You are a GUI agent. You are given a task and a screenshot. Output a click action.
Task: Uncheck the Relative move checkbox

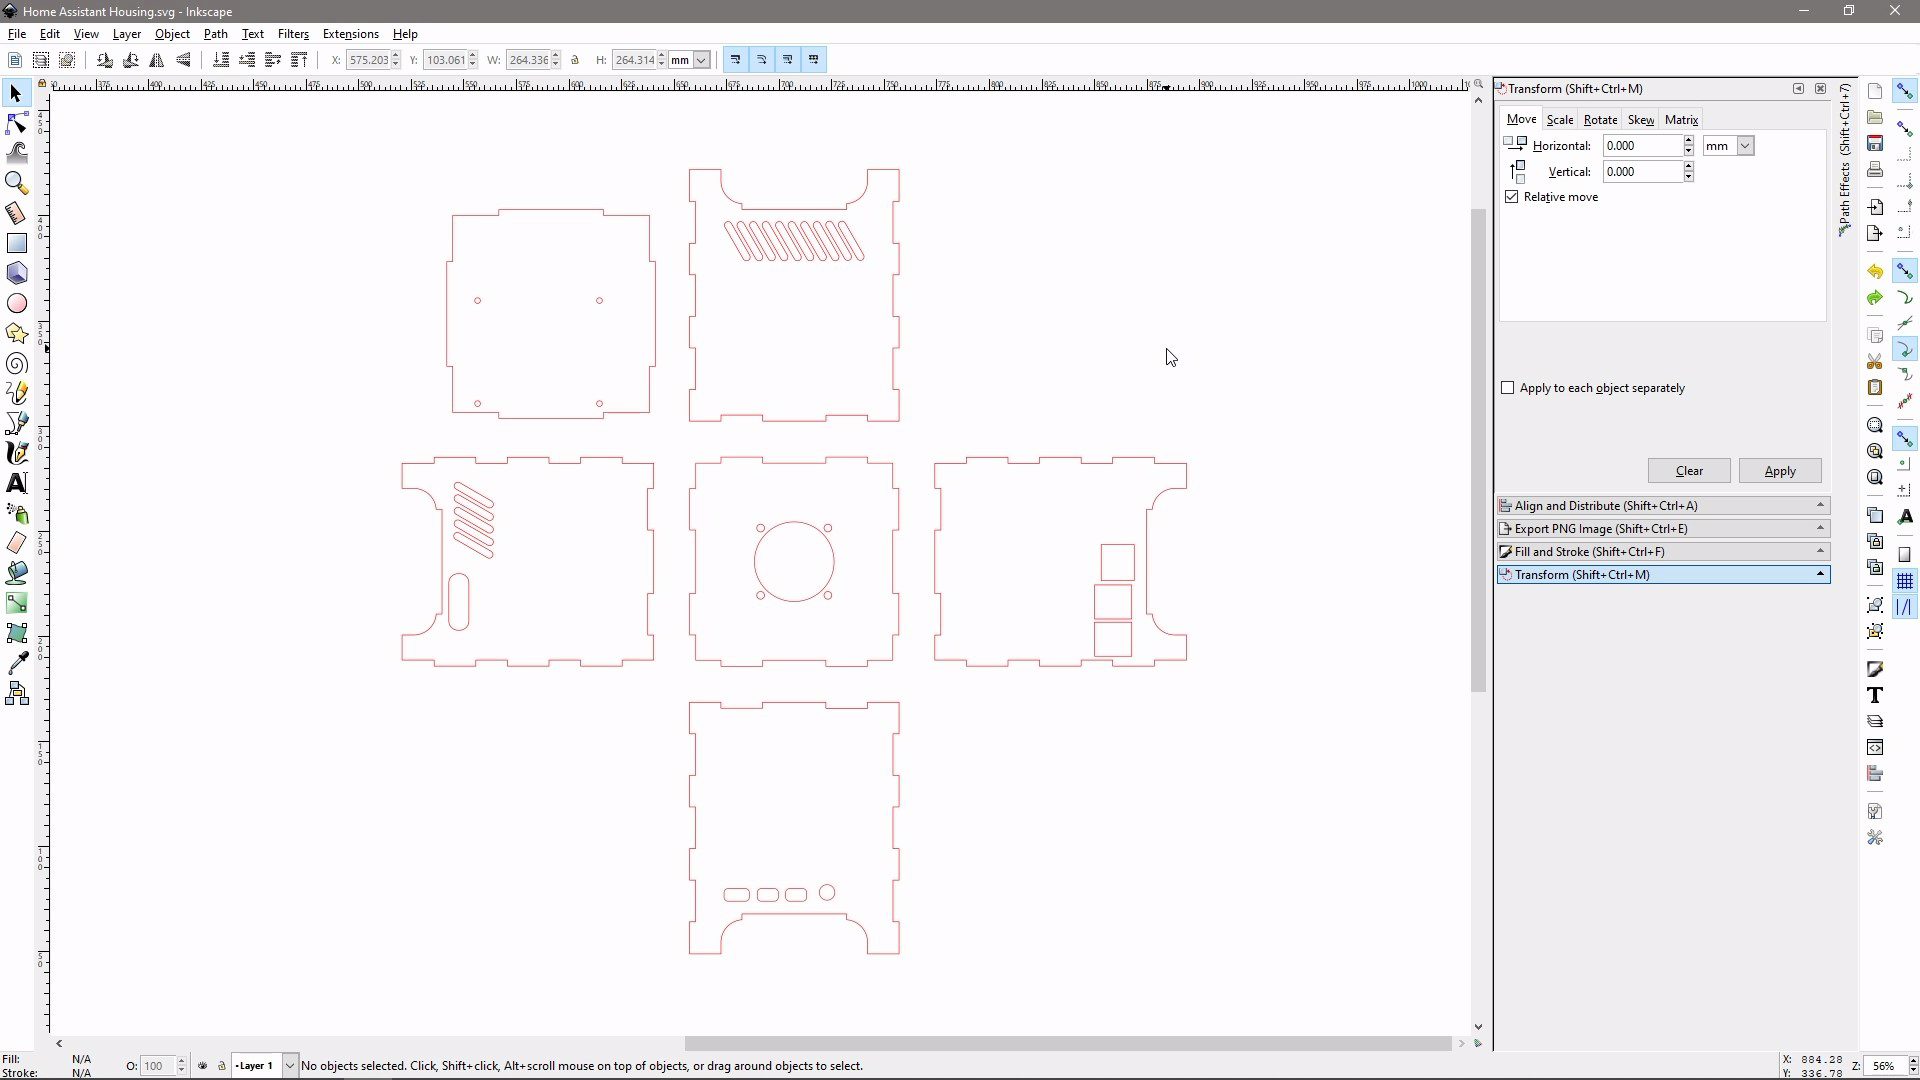pos(1512,197)
